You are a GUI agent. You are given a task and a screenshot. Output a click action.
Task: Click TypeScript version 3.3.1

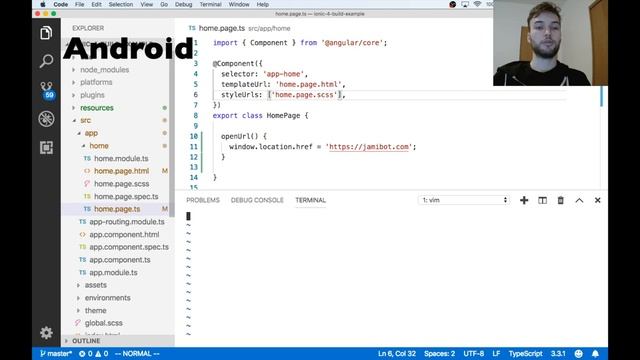[x=558, y=354]
